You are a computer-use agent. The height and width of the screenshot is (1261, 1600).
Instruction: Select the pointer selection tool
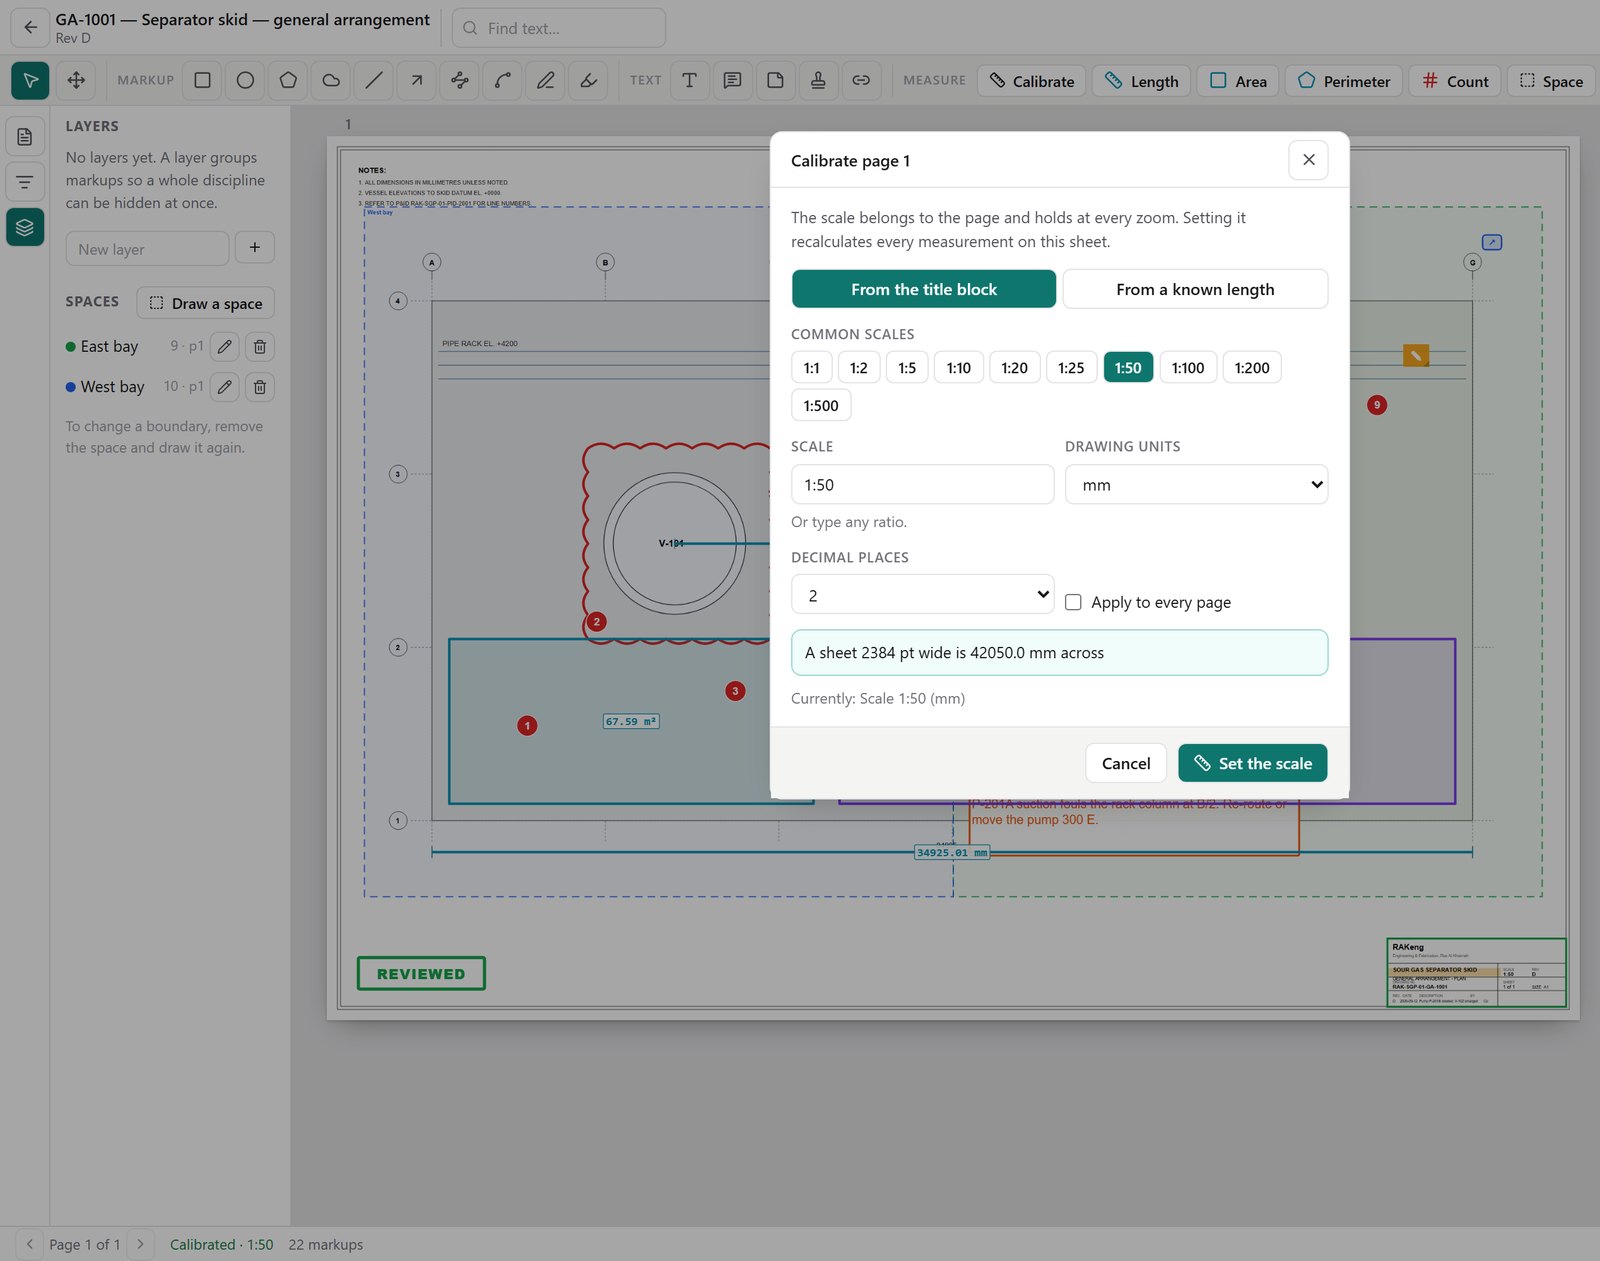(x=30, y=81)
